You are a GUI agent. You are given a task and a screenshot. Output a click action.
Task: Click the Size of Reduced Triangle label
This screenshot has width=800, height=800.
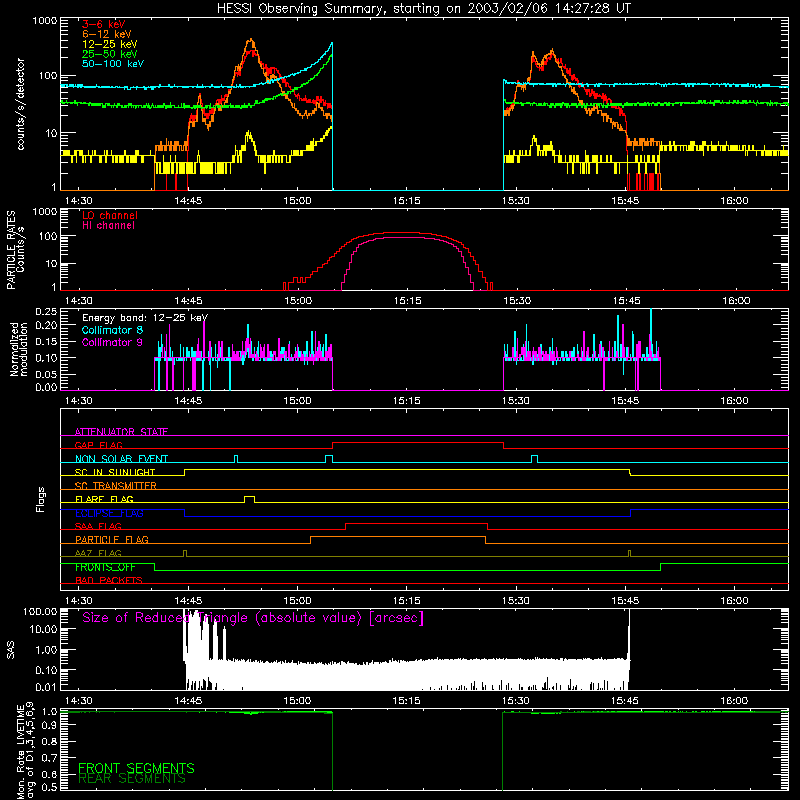(x=253, y=618)
